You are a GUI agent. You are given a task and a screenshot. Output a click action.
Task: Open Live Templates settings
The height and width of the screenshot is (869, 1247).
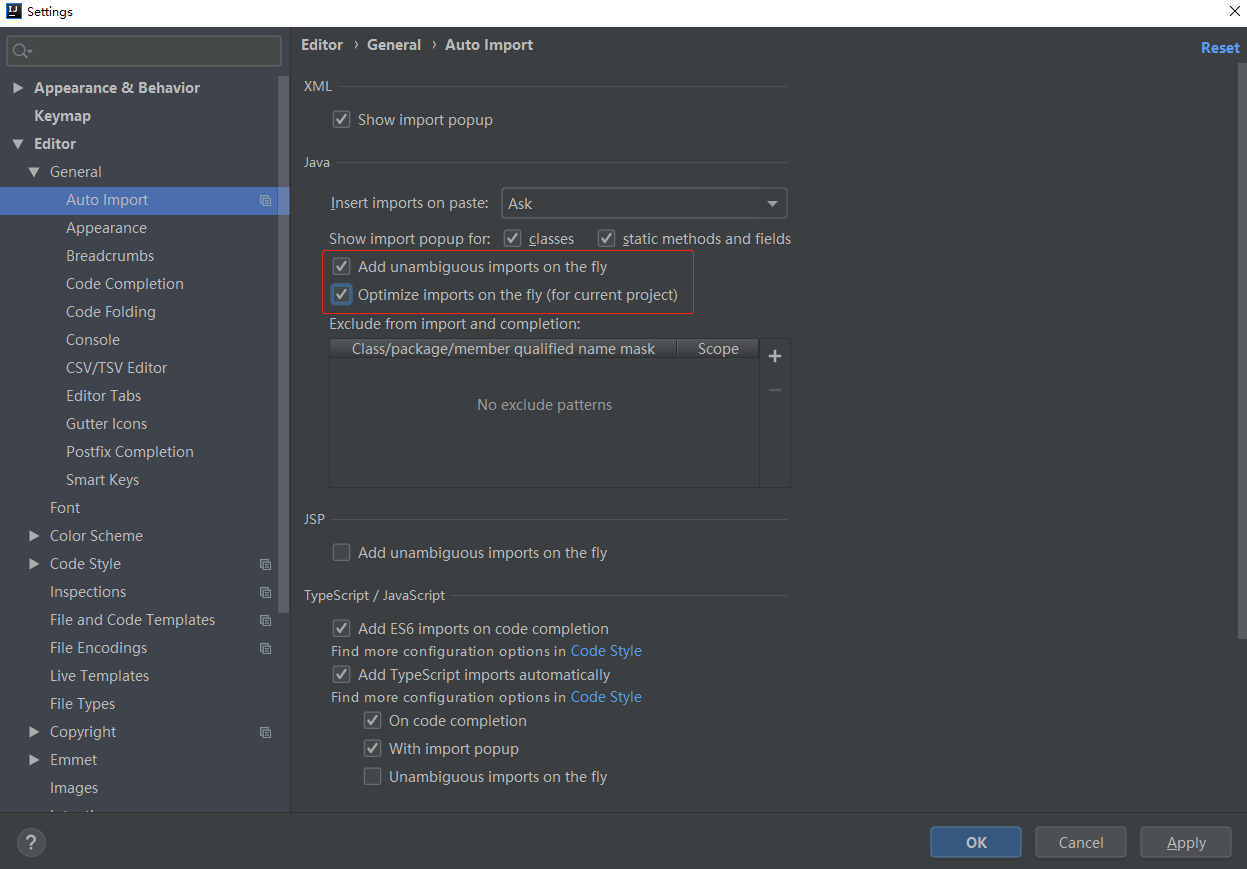coord(99,676)
